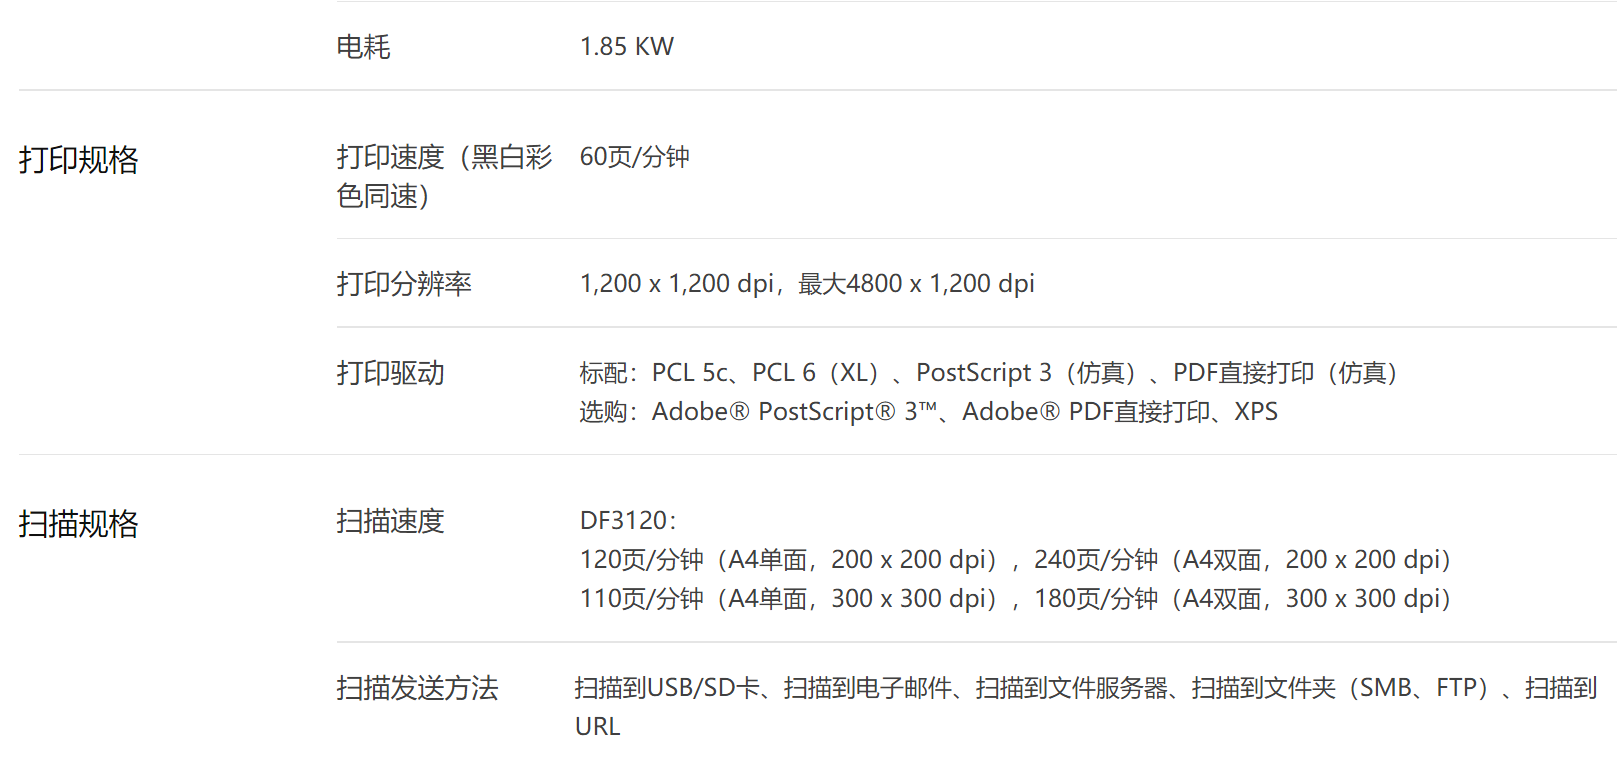Screen dimensions: 1617x769
Task: Click the 打印规格 section heading
Action: [78, 160]
